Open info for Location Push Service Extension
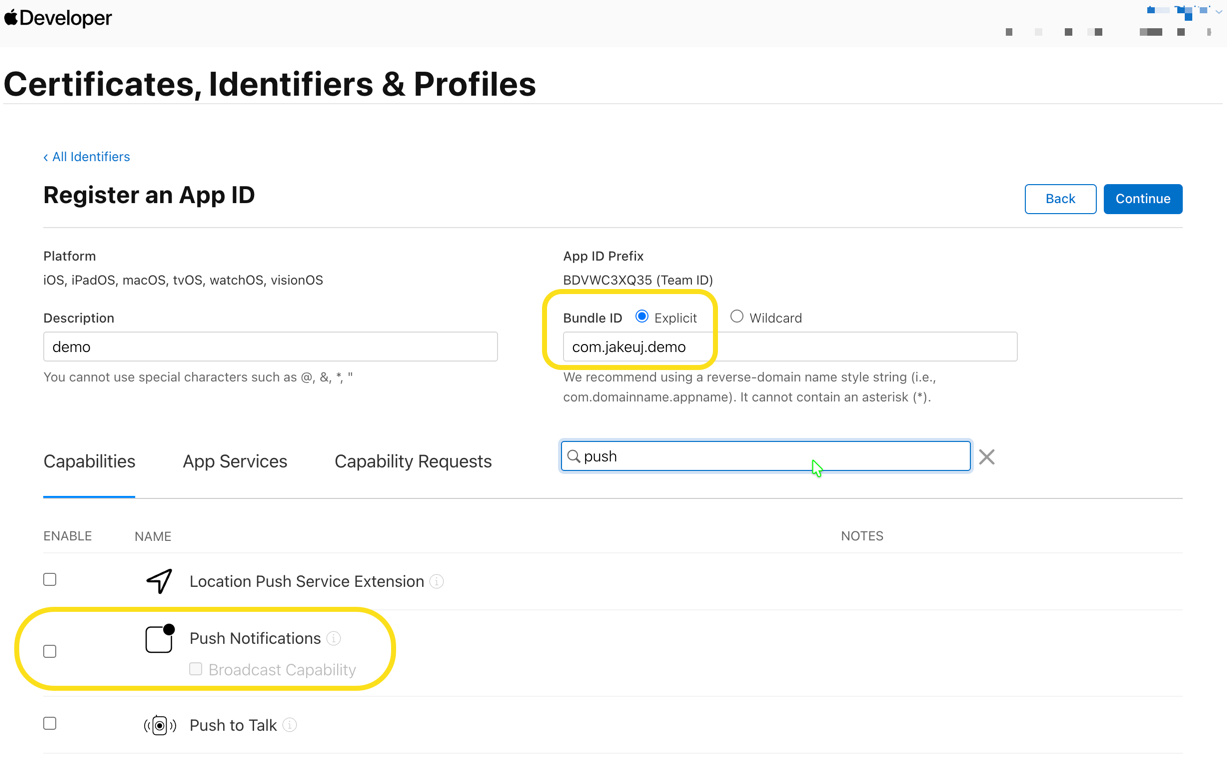Viewport: 1227px width, 763px height. tap(437, 582)
